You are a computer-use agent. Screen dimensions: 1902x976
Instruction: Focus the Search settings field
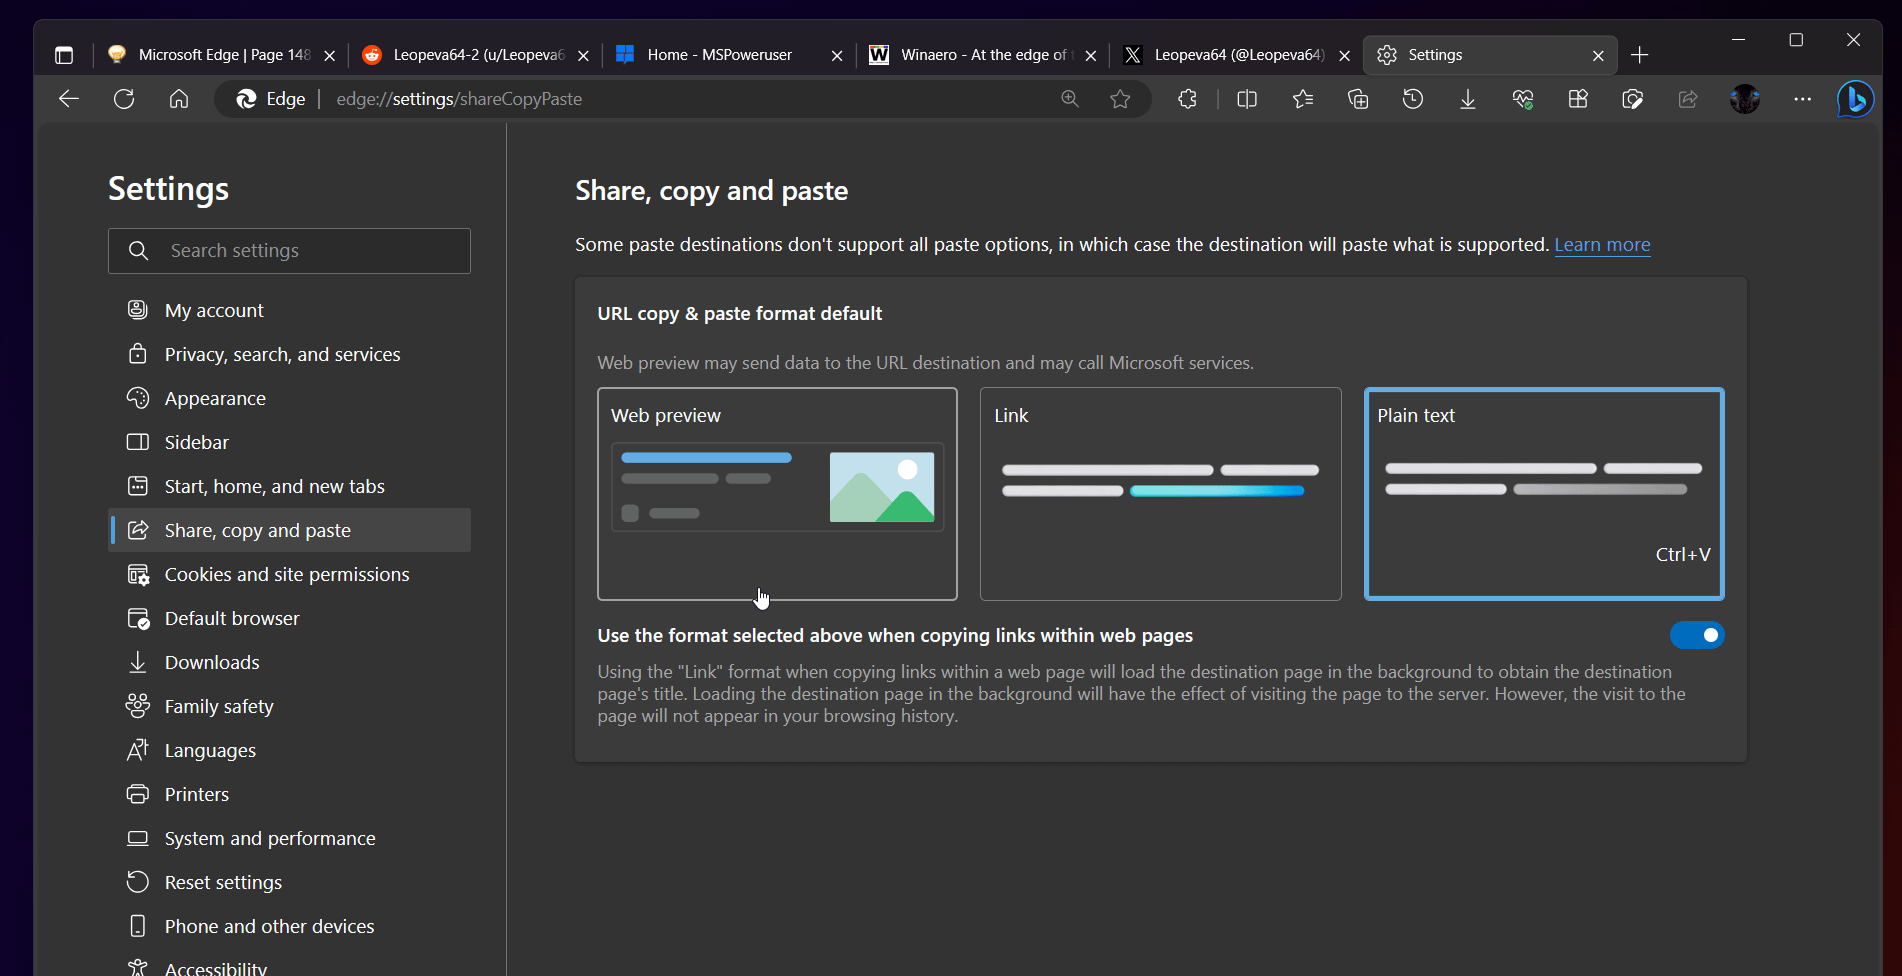coord(289,251)
